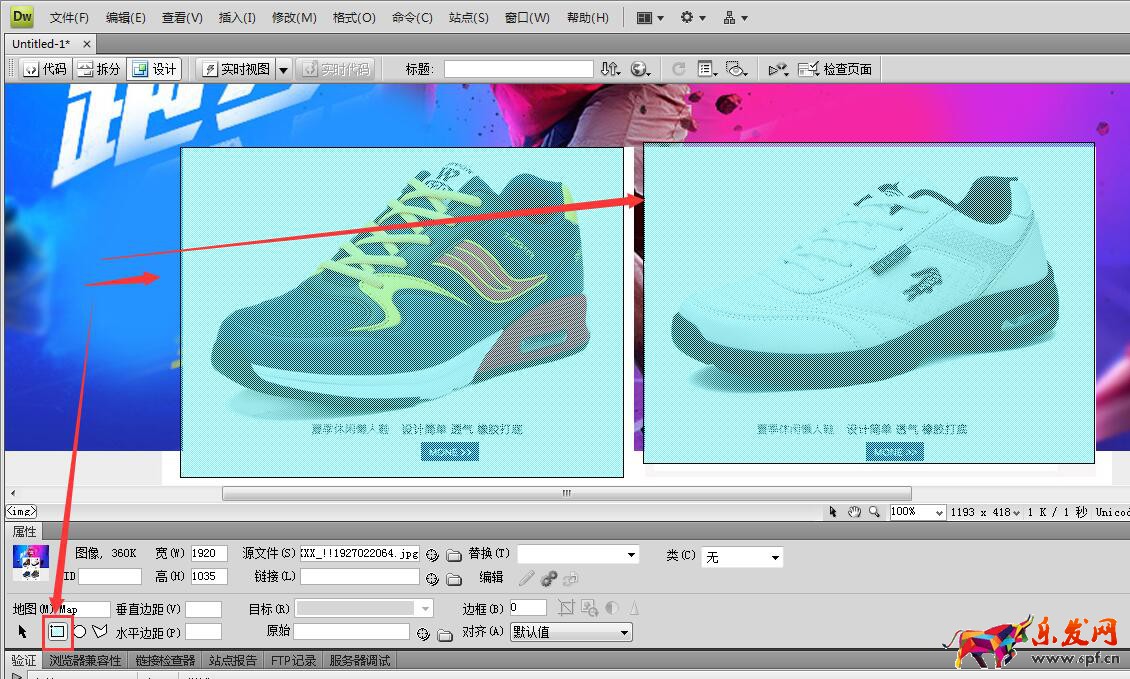1130x679 pixels.
Task: Select the zoom magnifier tool in status bar
Action: (875, 512)
